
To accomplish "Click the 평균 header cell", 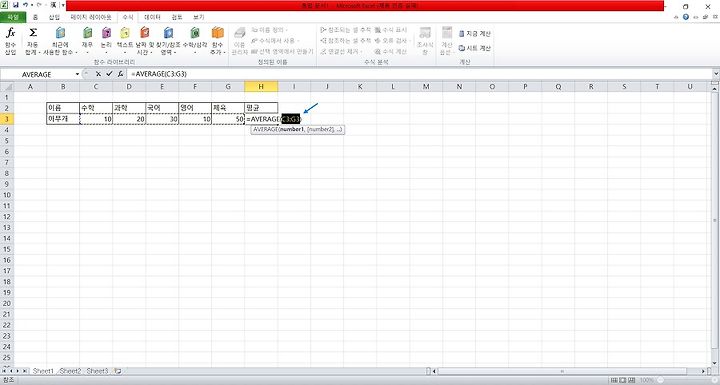I will click(x=261, y=108).
